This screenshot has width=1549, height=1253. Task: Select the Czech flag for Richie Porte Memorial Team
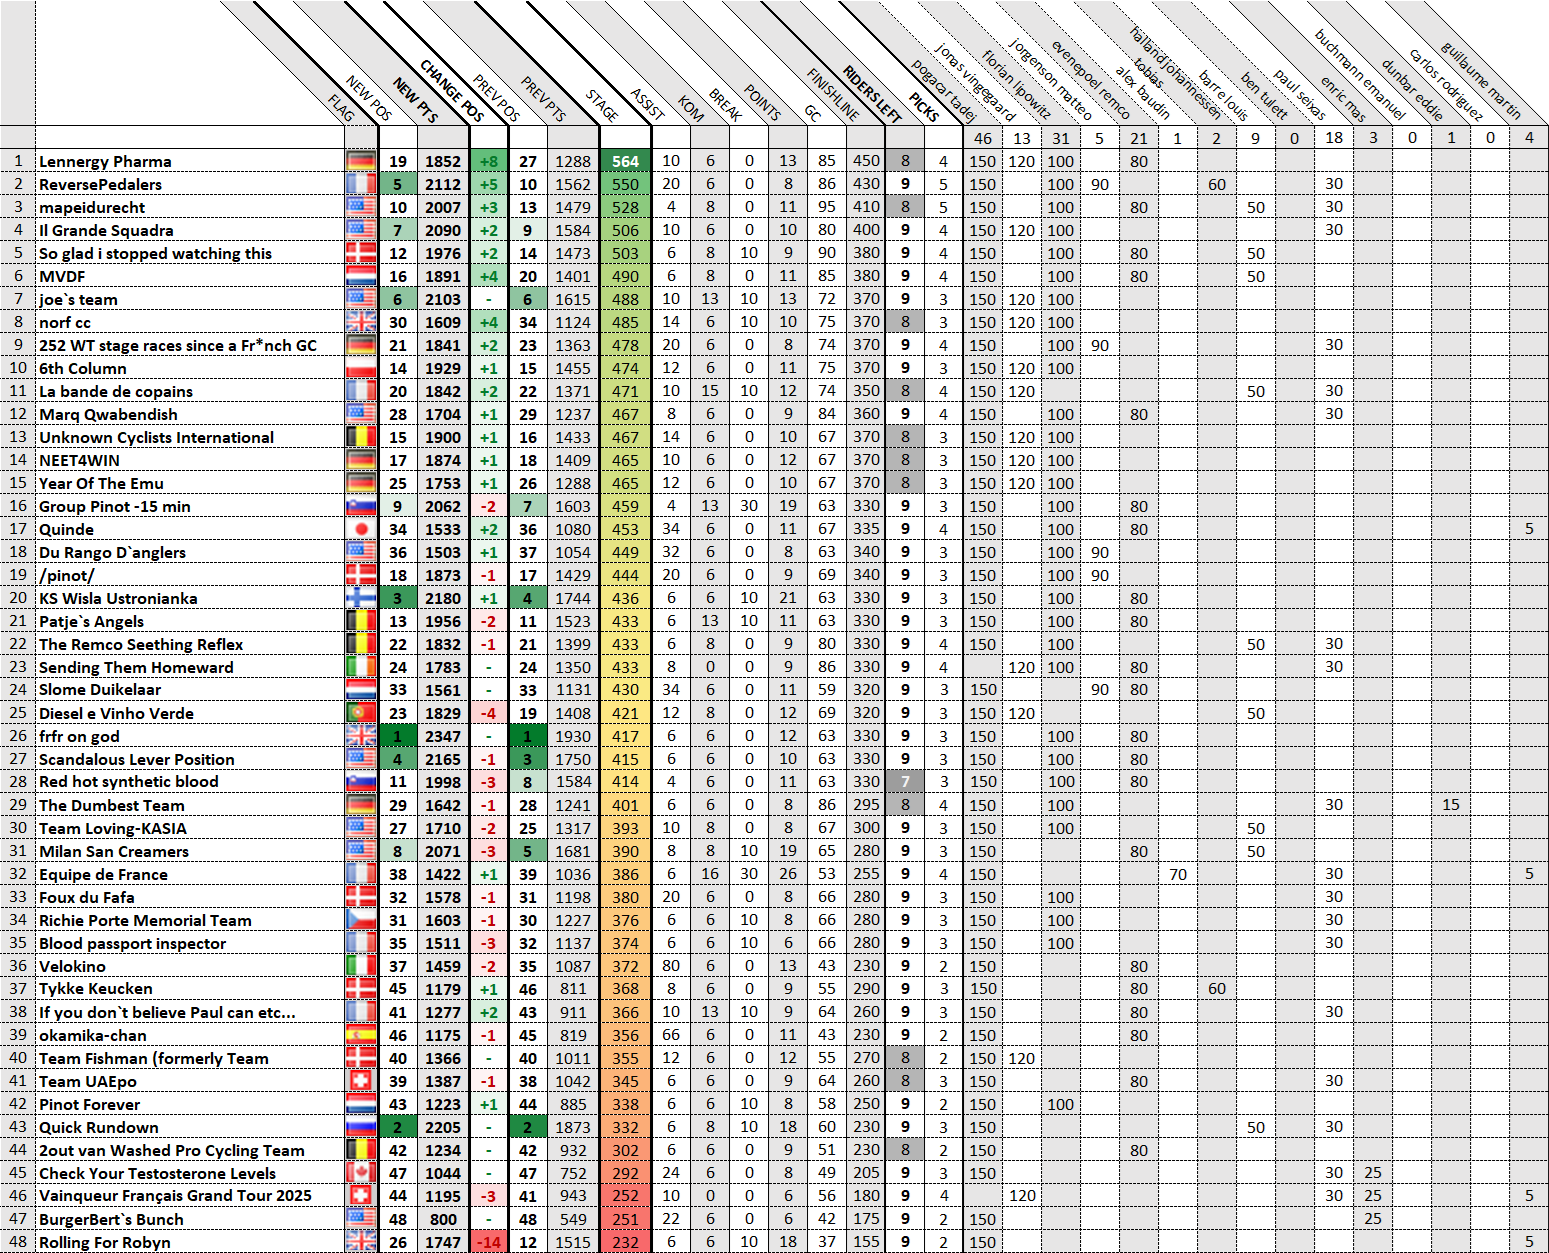pos(361,920)
